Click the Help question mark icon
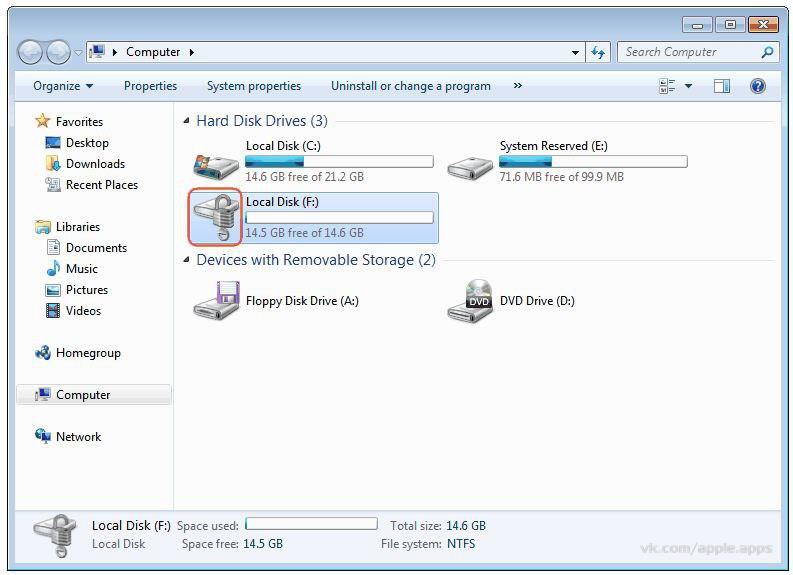Image resolution: width=793 pixels, height=575 pixels. coord(757,86)
